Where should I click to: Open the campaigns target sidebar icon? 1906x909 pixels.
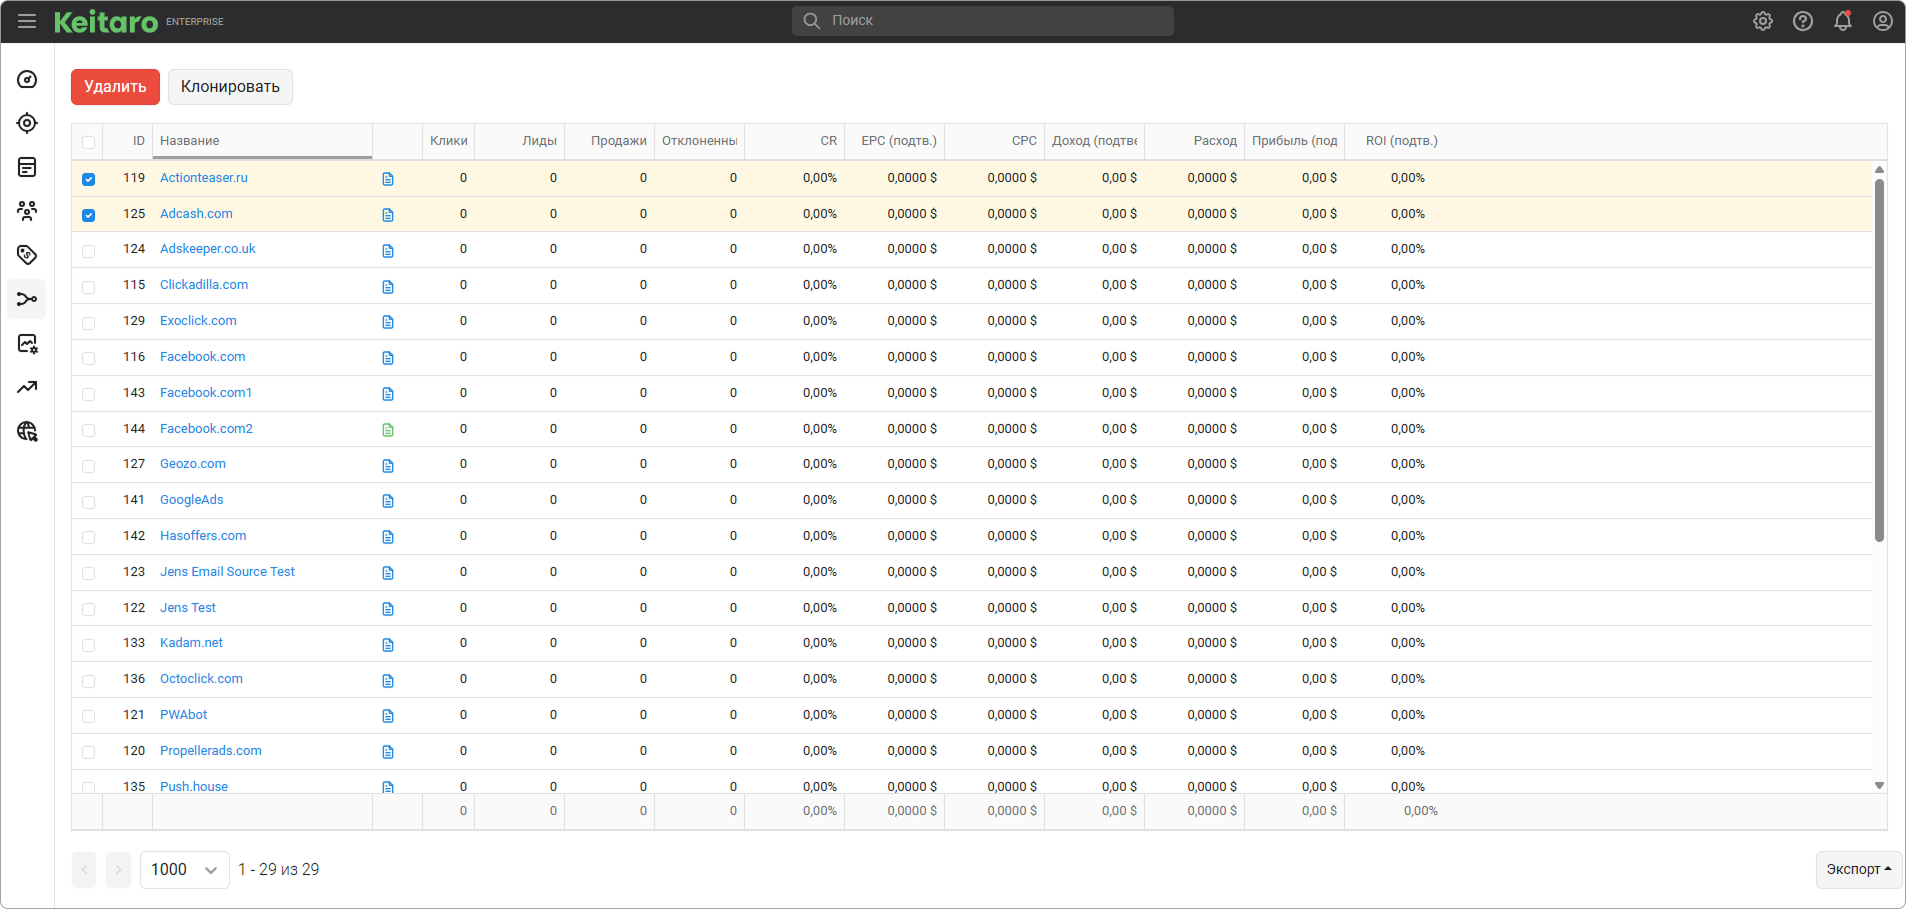tap(27, 123)
